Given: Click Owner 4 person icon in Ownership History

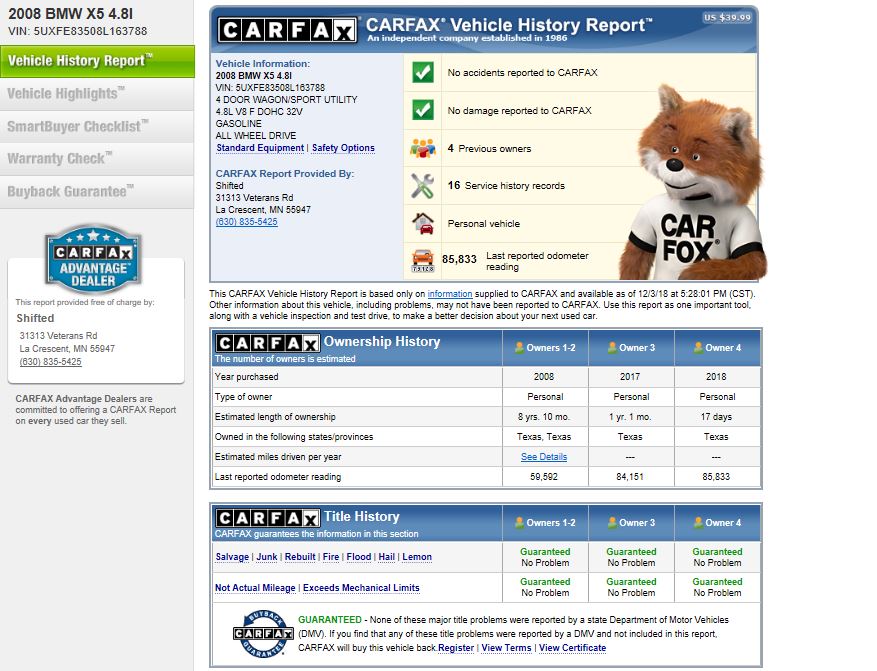Looking at the screenshot, I should (698, 347).
